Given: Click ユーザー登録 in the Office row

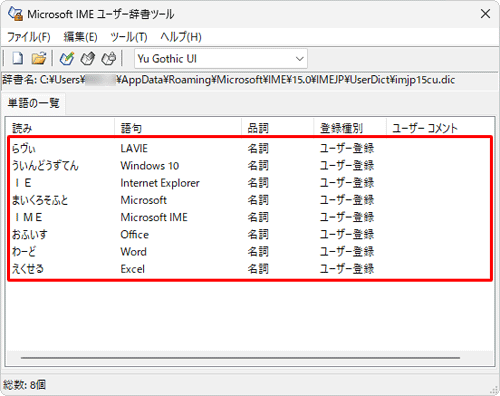Looking at the screenshot, I should (x=347, y=235).
